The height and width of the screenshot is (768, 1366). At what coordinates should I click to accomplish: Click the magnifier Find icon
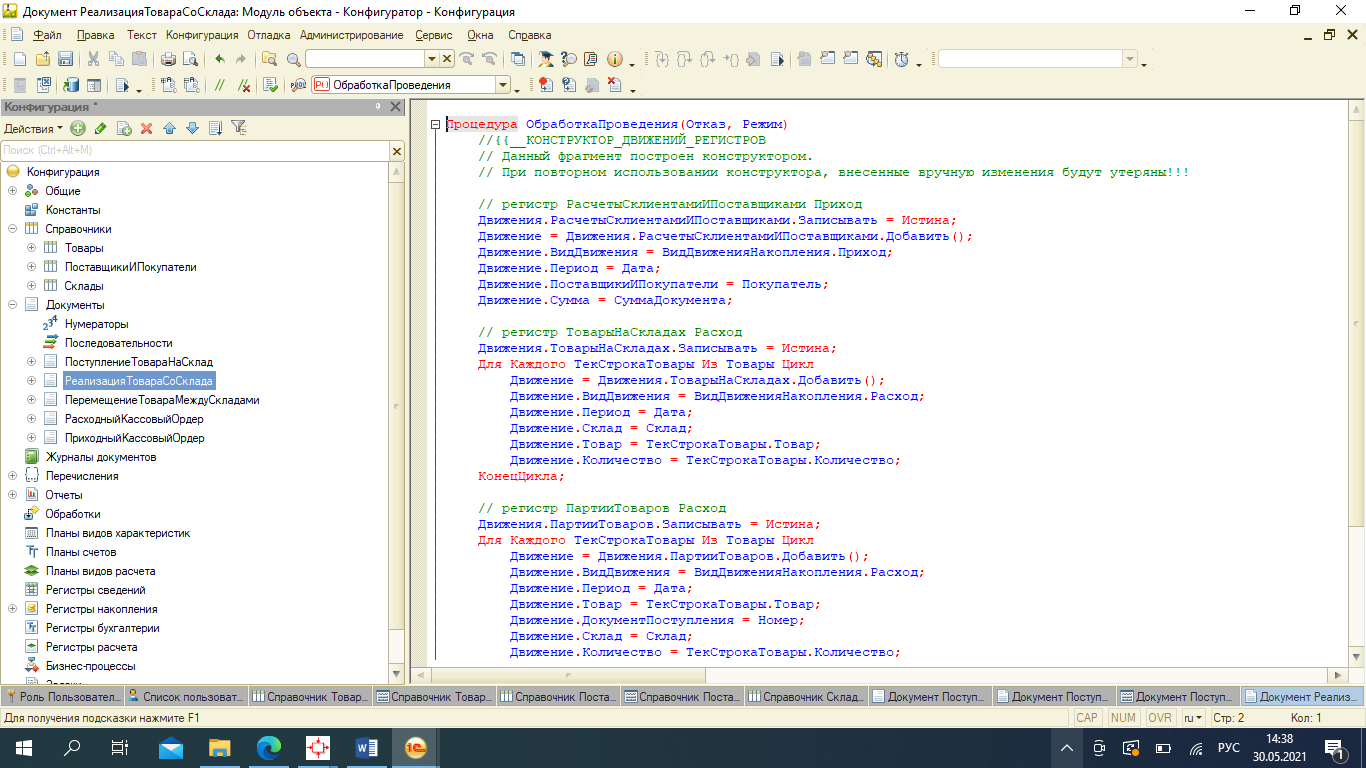(x=293, y=59)
